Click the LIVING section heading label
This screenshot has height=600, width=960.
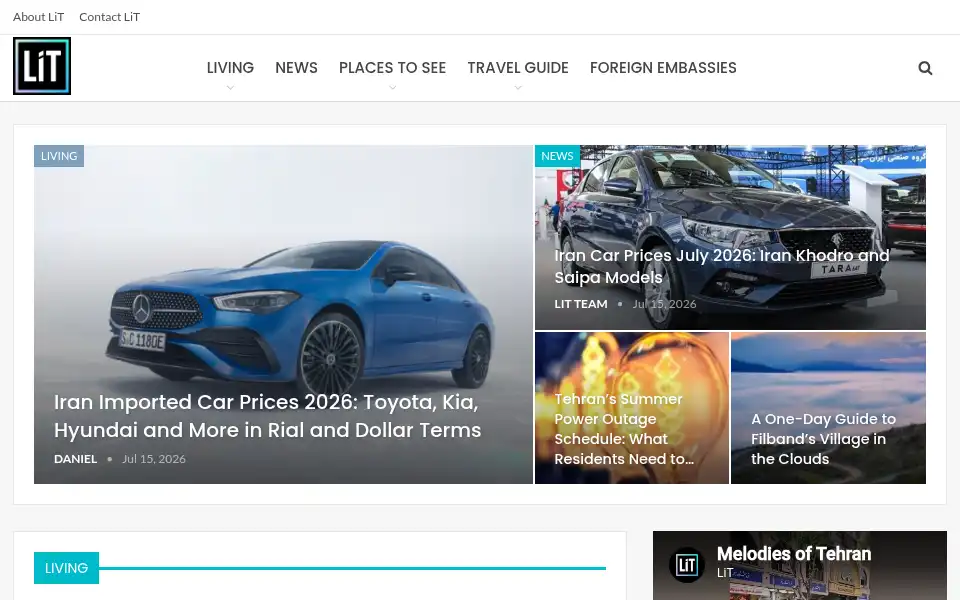[66, 568]
